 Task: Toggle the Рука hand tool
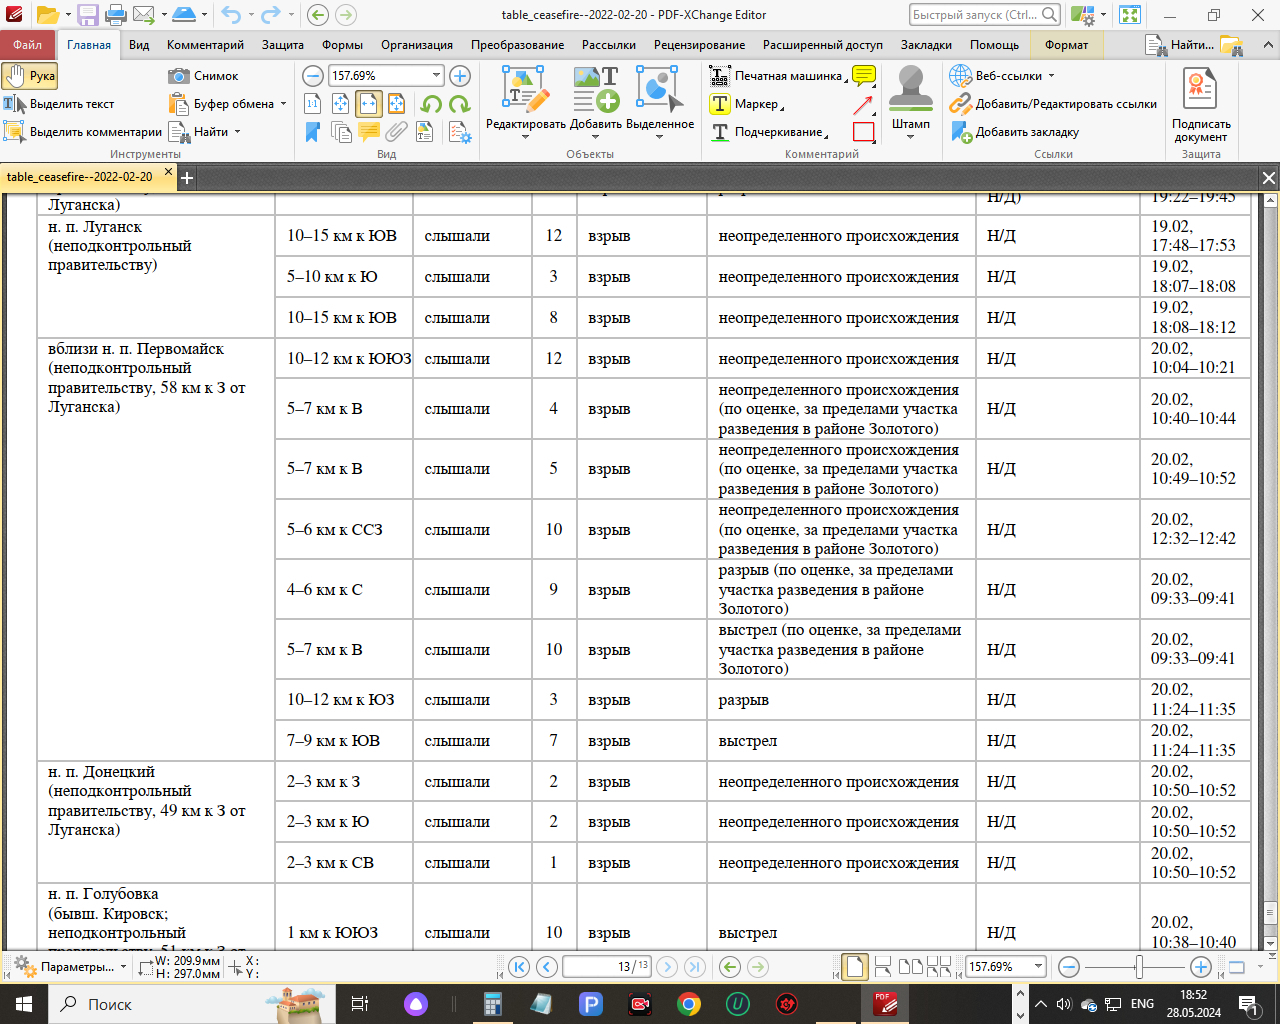[30, 76]
